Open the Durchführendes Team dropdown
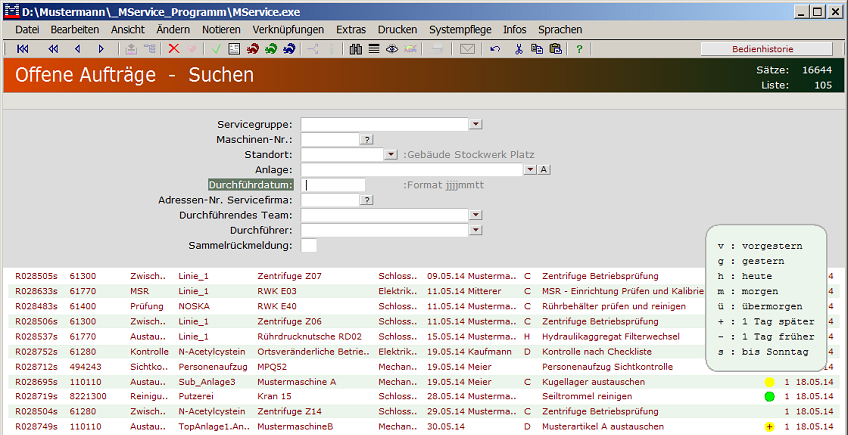 click(475, 215)
